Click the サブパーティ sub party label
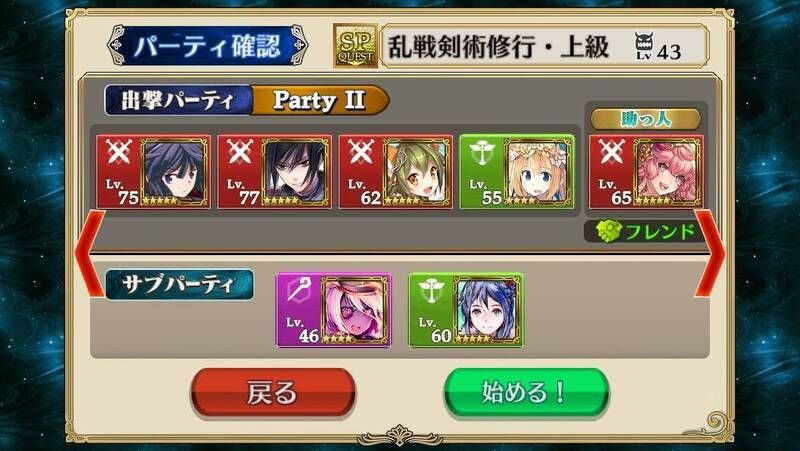 (179, 285)
